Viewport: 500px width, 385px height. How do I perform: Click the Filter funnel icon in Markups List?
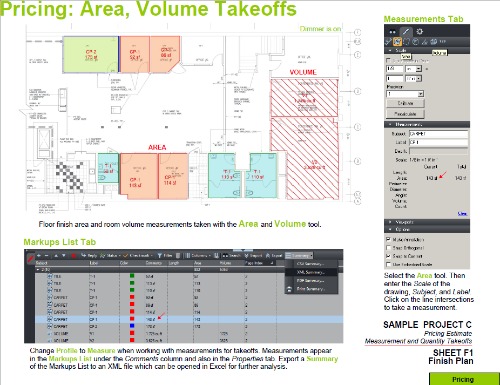tap(159, 256)
